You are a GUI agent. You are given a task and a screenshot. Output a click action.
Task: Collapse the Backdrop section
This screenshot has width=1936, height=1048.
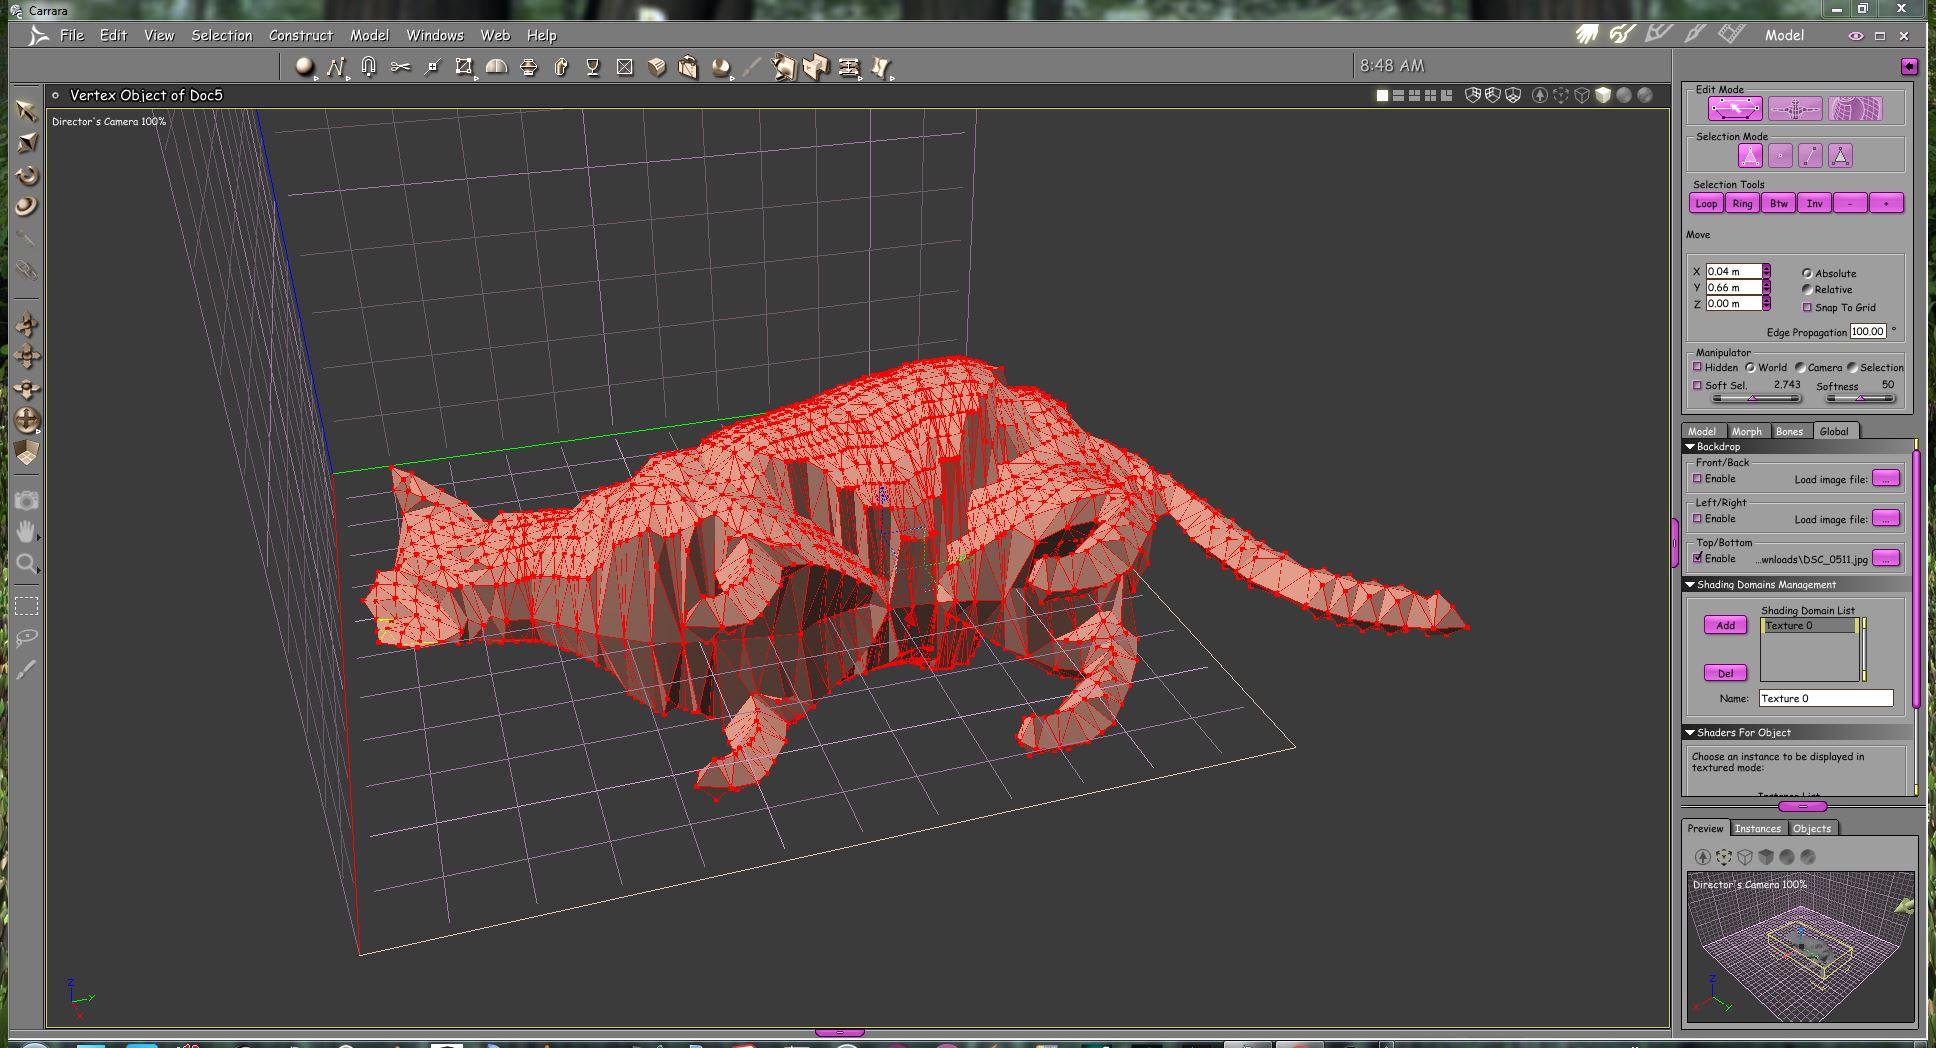[1690, 447]
